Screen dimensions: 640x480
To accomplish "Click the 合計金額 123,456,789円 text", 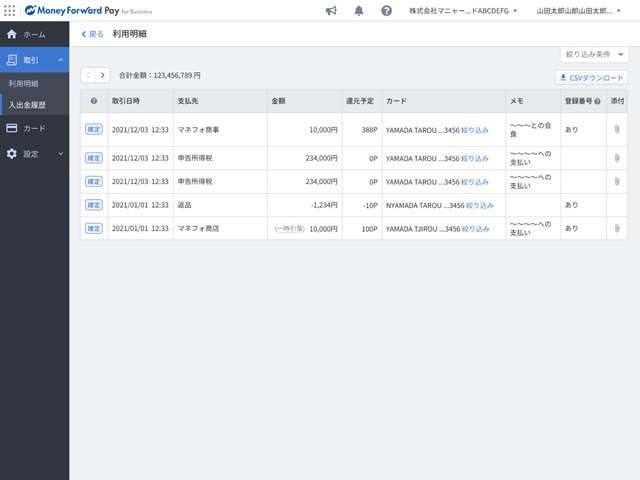I will tap(160, 75).
